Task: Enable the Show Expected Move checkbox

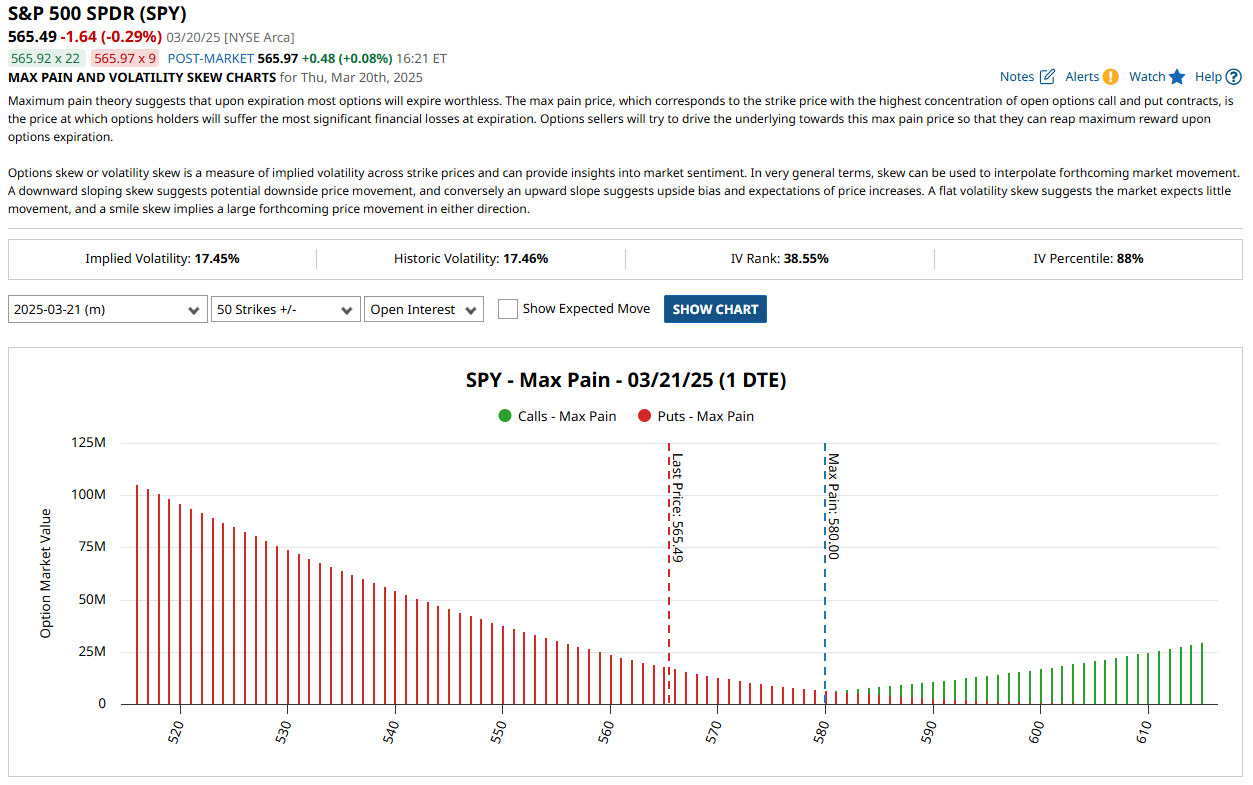Action: 508,309
